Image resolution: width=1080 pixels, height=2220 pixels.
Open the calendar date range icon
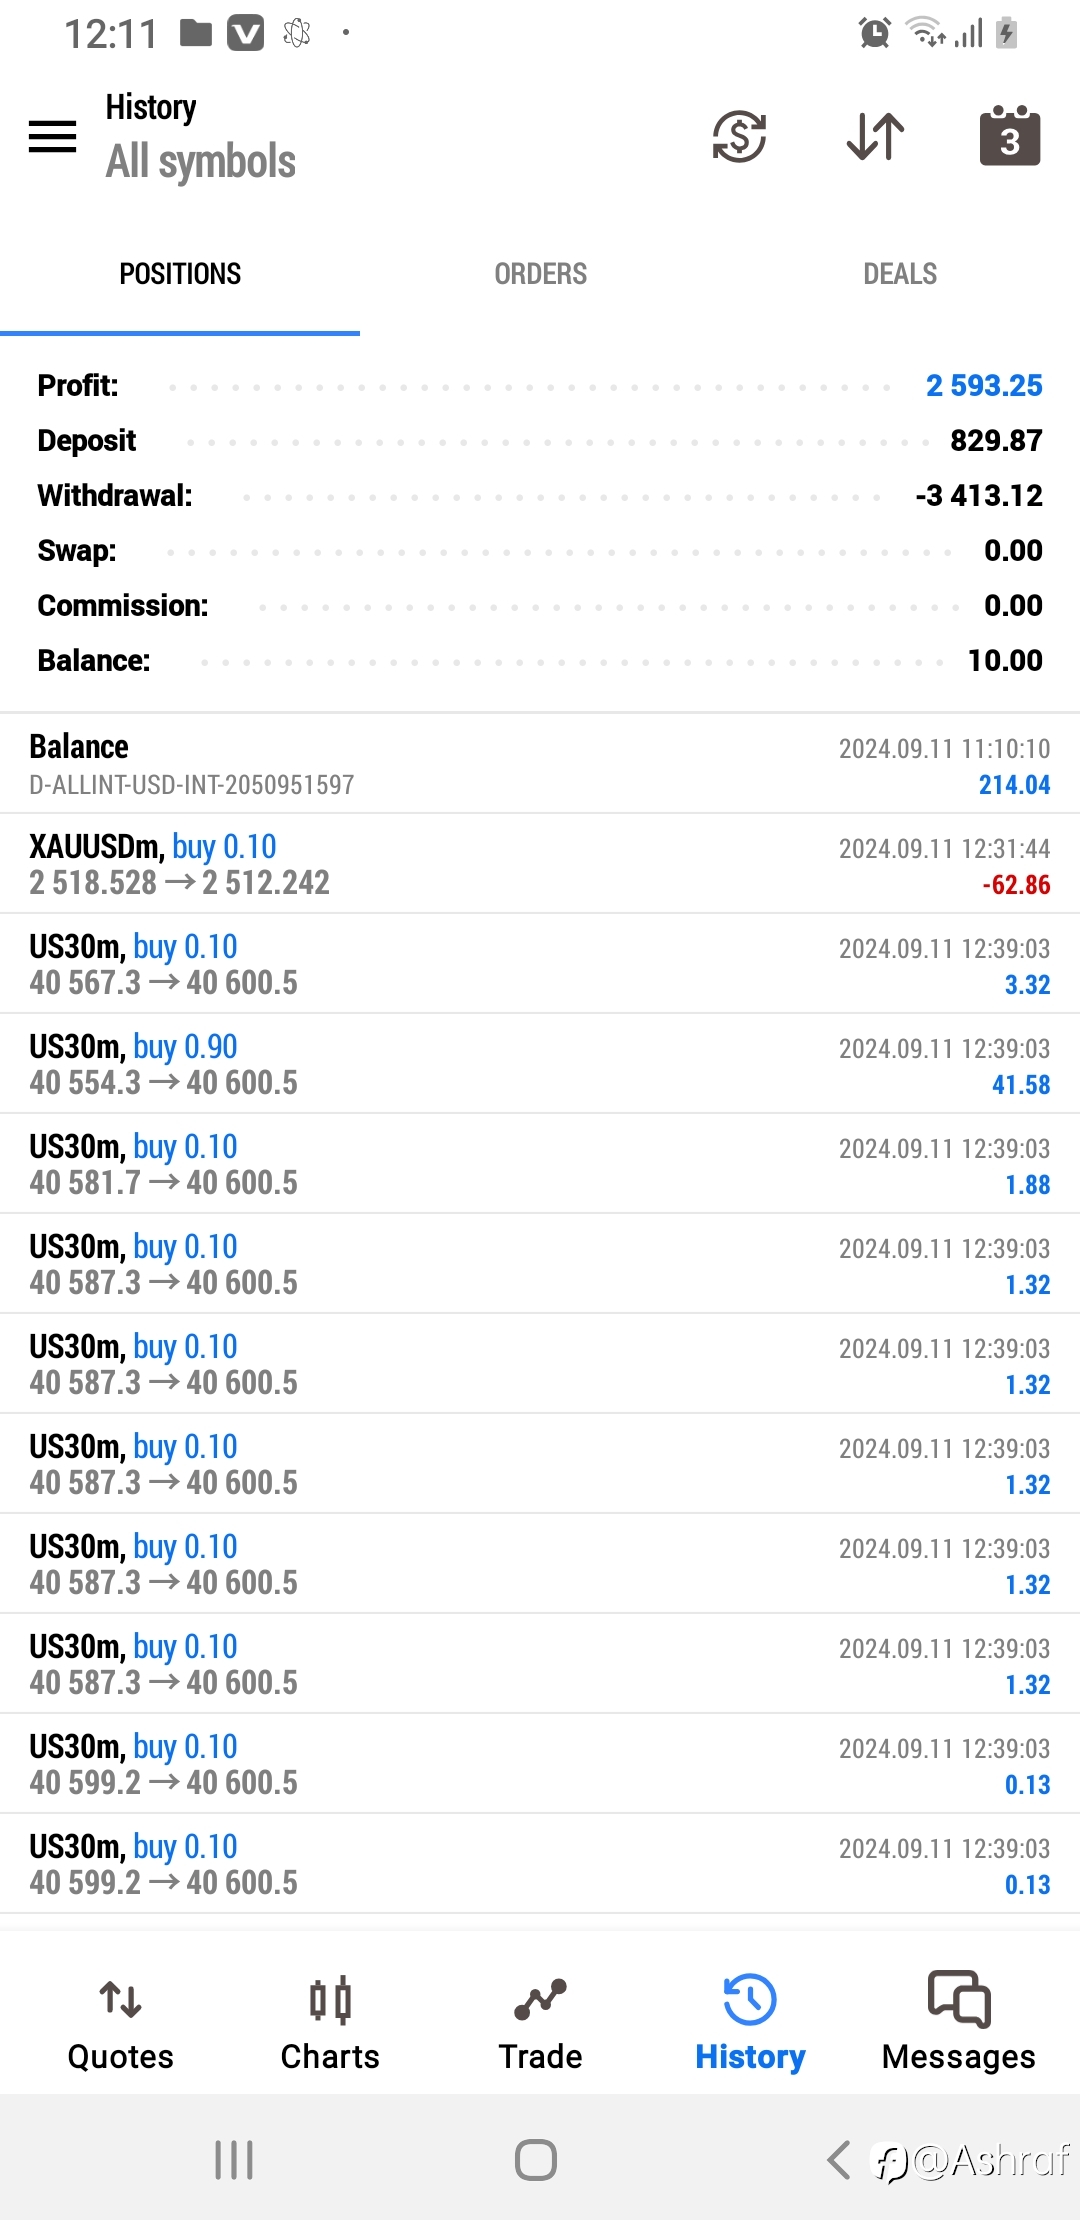pyautogui.click(x=1009, y=135)
